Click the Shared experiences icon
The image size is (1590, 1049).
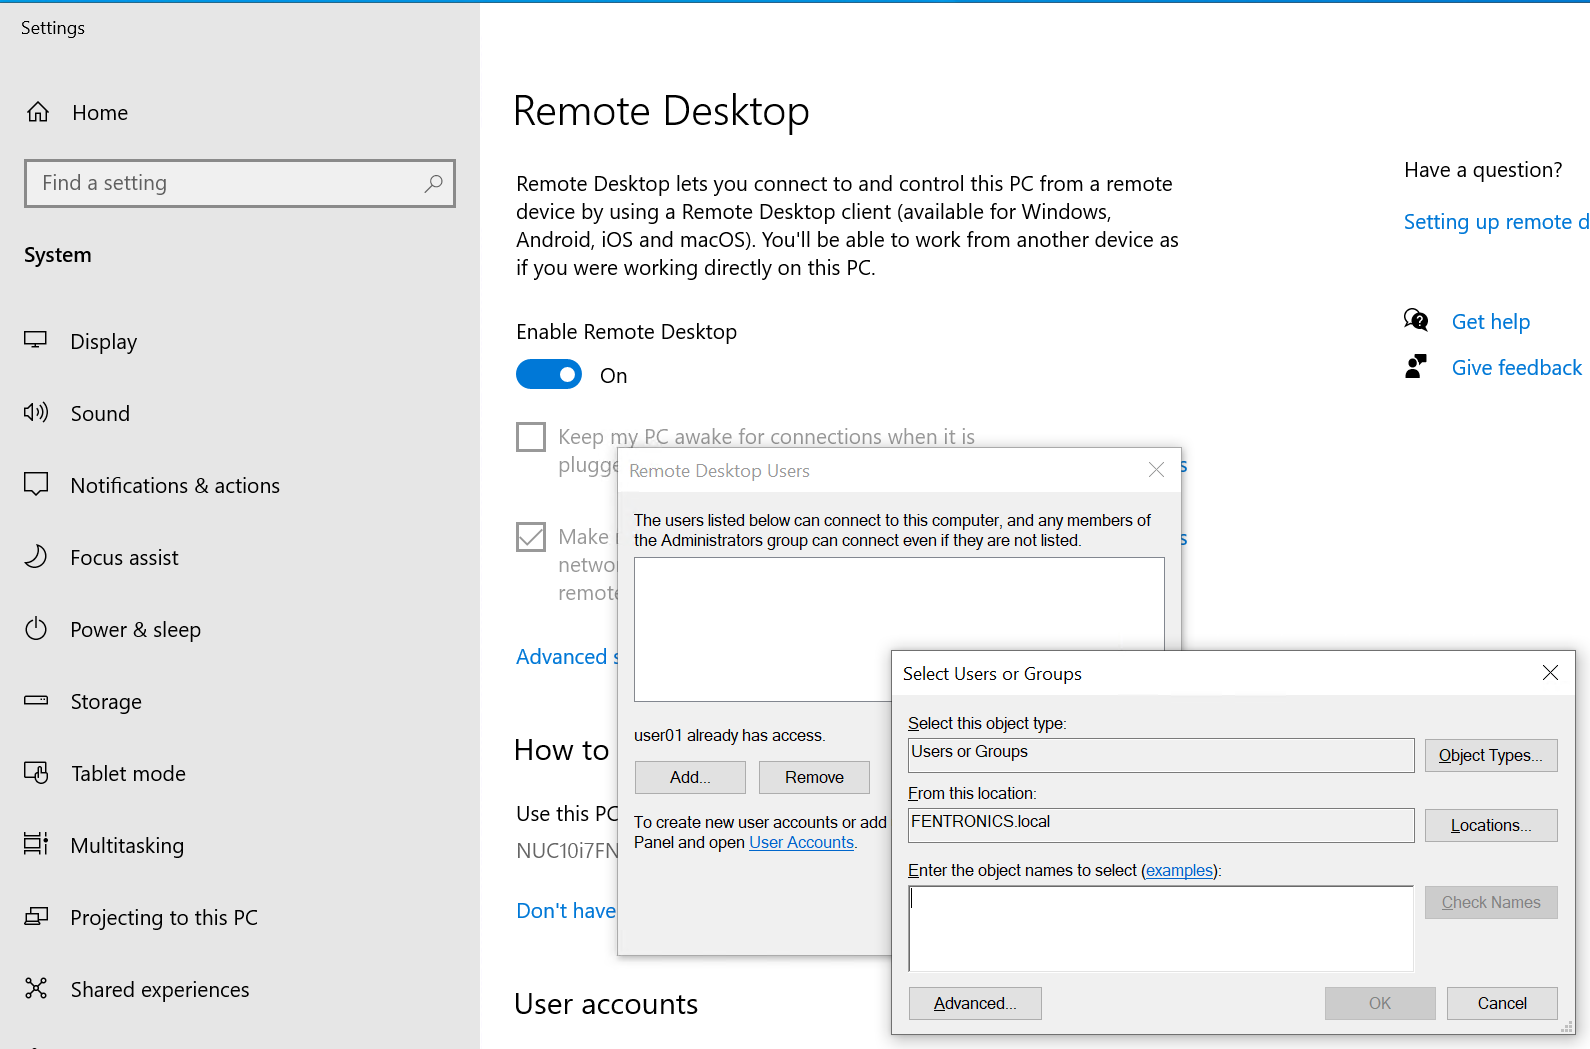click(36, 988)
